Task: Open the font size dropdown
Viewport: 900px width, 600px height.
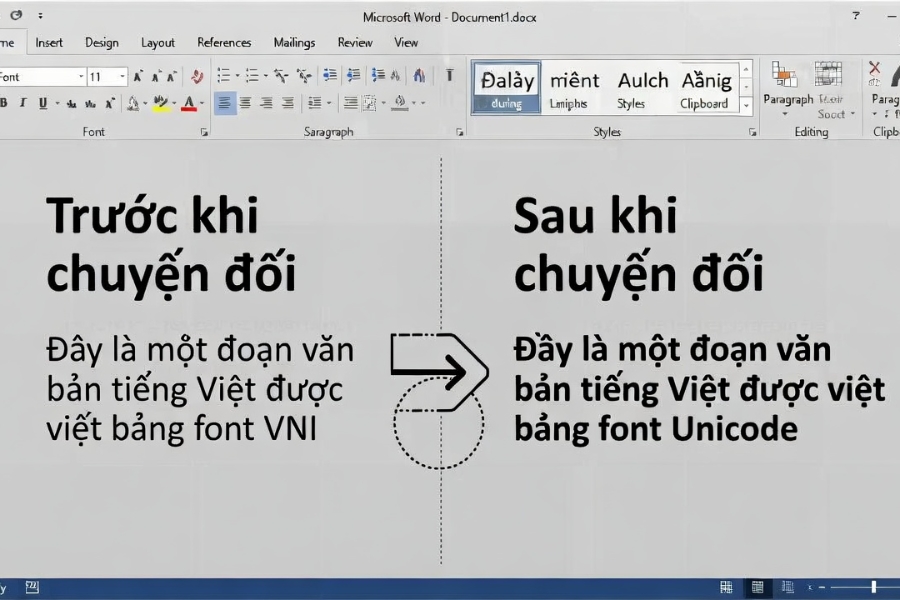Action: pos(123,77)
